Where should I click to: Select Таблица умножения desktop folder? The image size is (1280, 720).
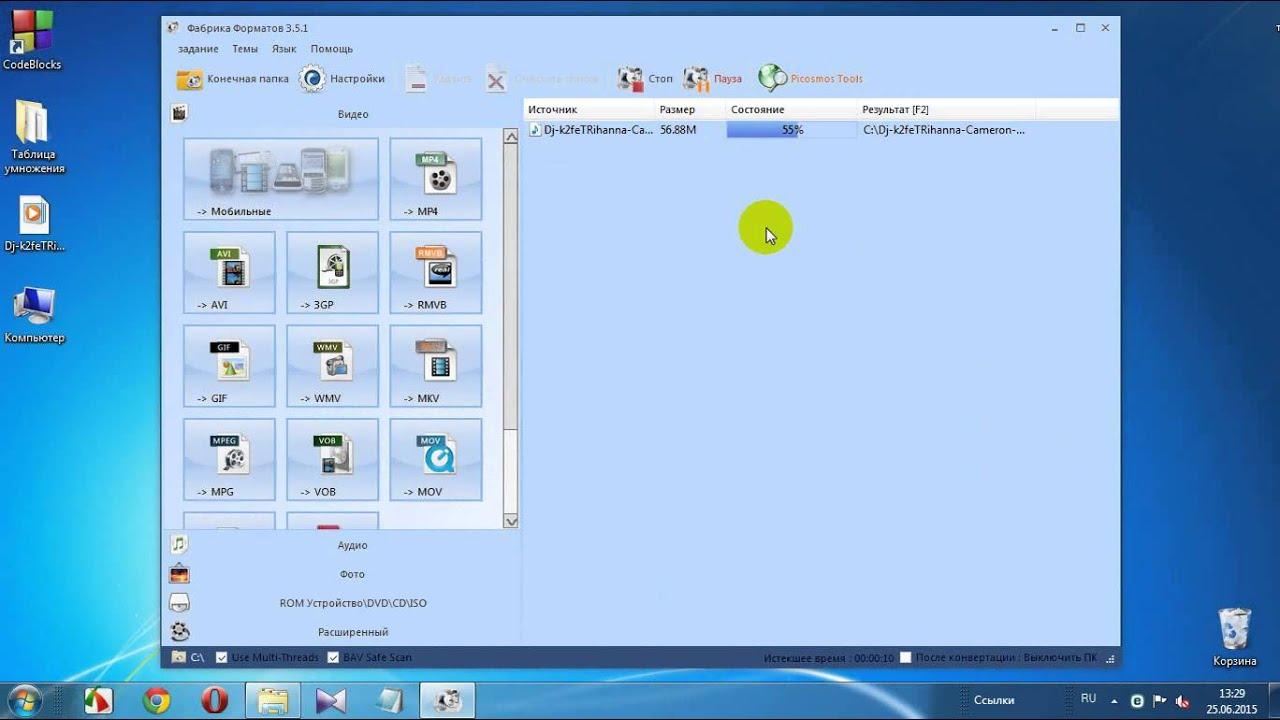click(x=34, y=137)
